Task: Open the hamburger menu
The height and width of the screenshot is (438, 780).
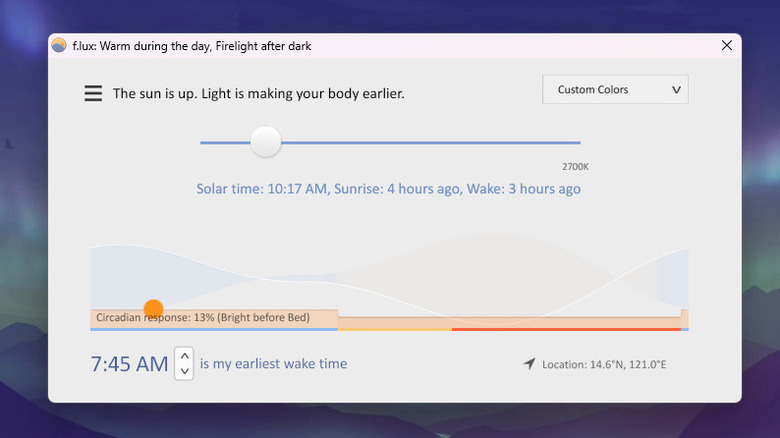Action: click(93, 93)
